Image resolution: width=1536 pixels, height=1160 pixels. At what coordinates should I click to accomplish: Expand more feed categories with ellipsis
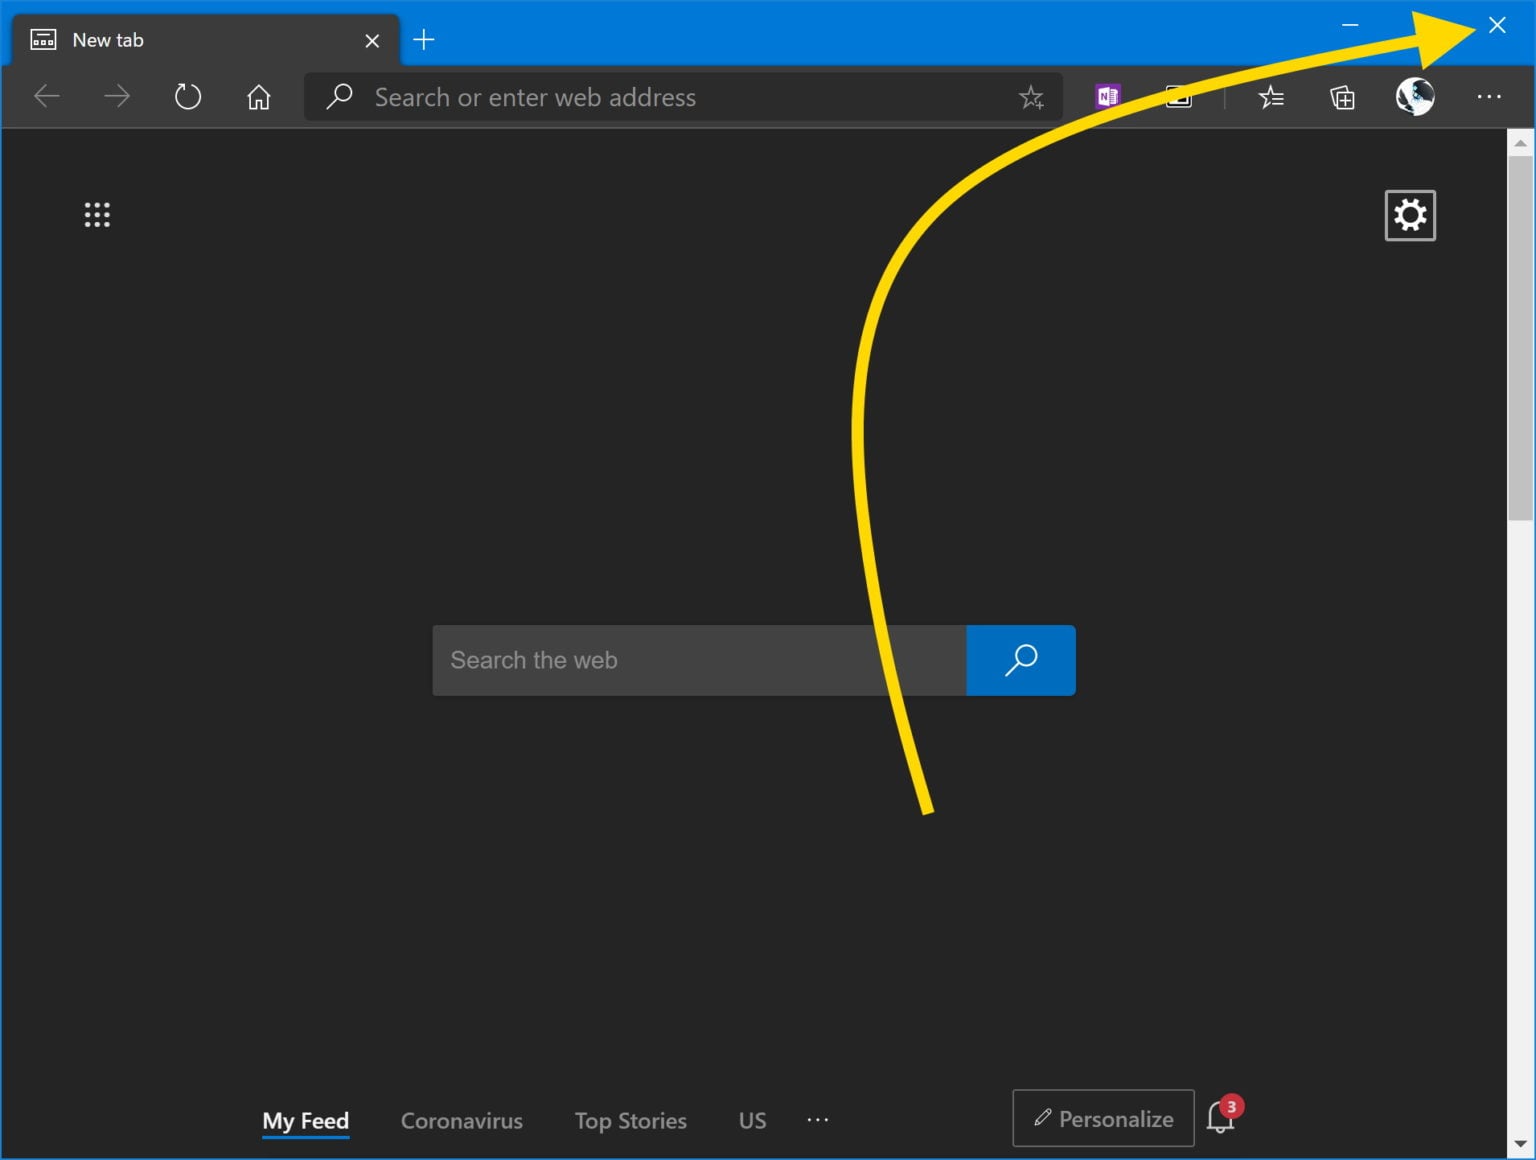(818, 1120)
